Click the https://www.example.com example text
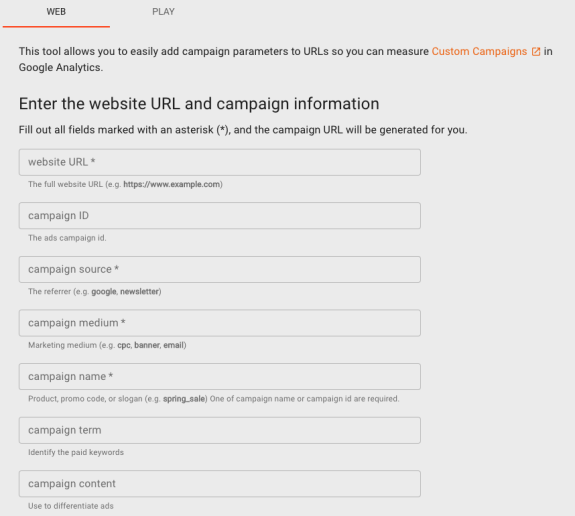 click(172, 184)
